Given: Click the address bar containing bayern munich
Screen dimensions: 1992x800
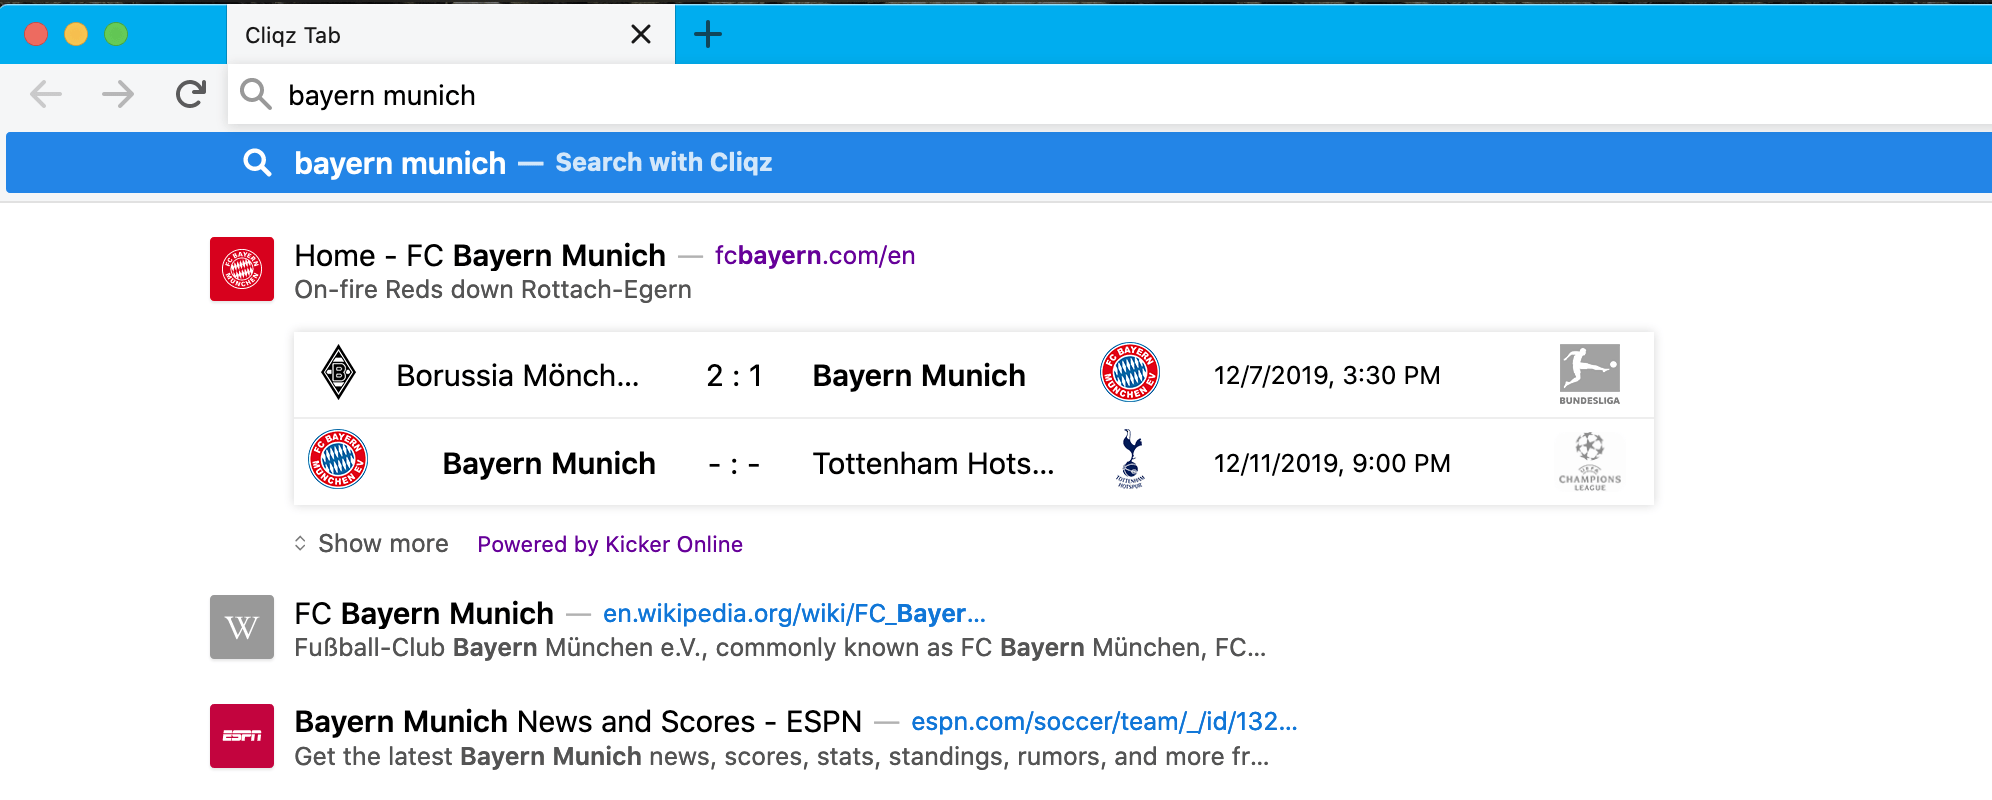Looking at the screenshot, I should click(1110, 95).
